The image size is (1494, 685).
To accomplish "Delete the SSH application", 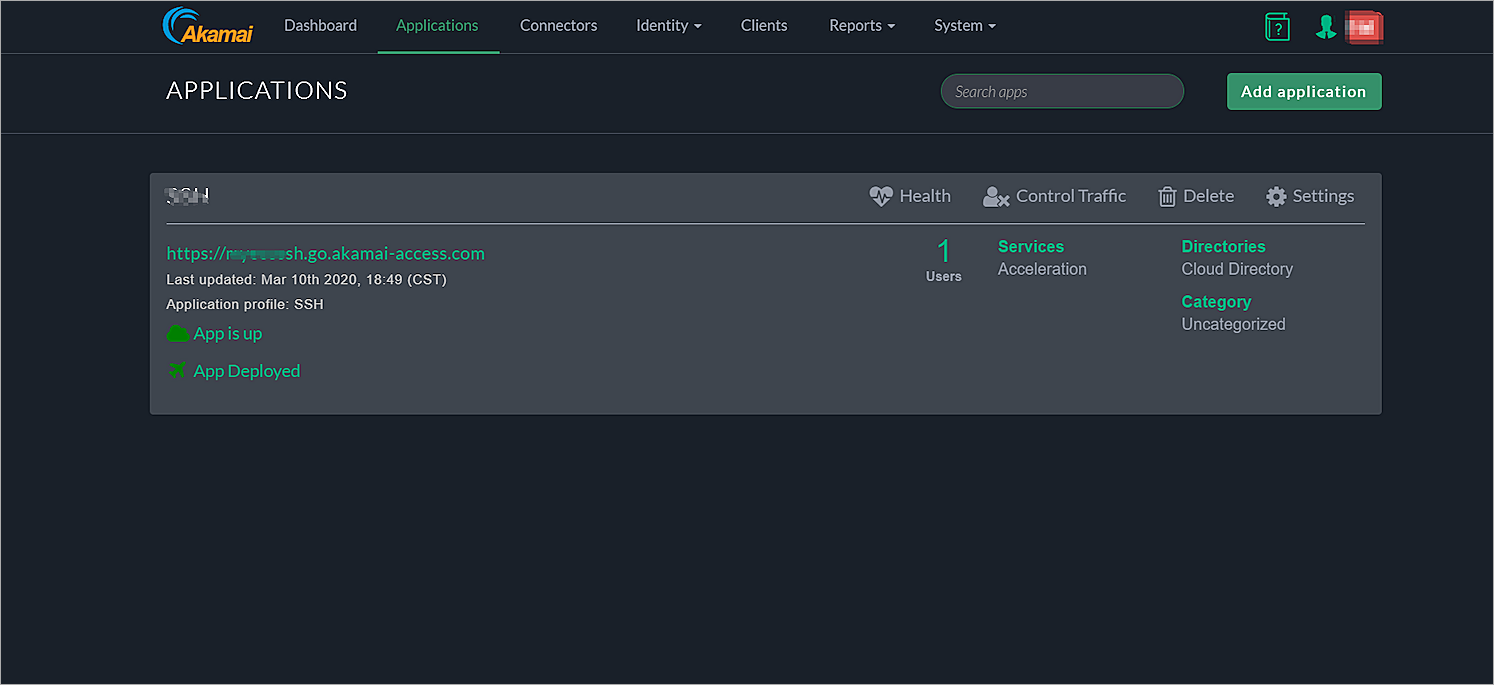I will point(1196,196).
